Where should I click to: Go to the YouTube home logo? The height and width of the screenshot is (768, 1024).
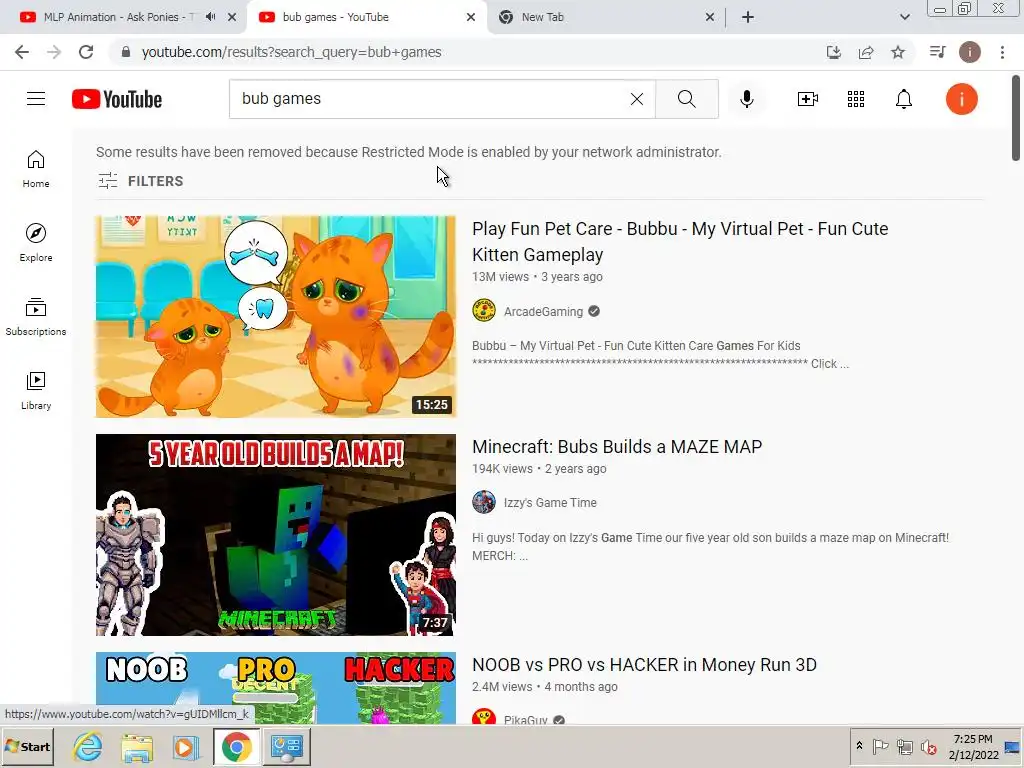(x=117, y=99)
